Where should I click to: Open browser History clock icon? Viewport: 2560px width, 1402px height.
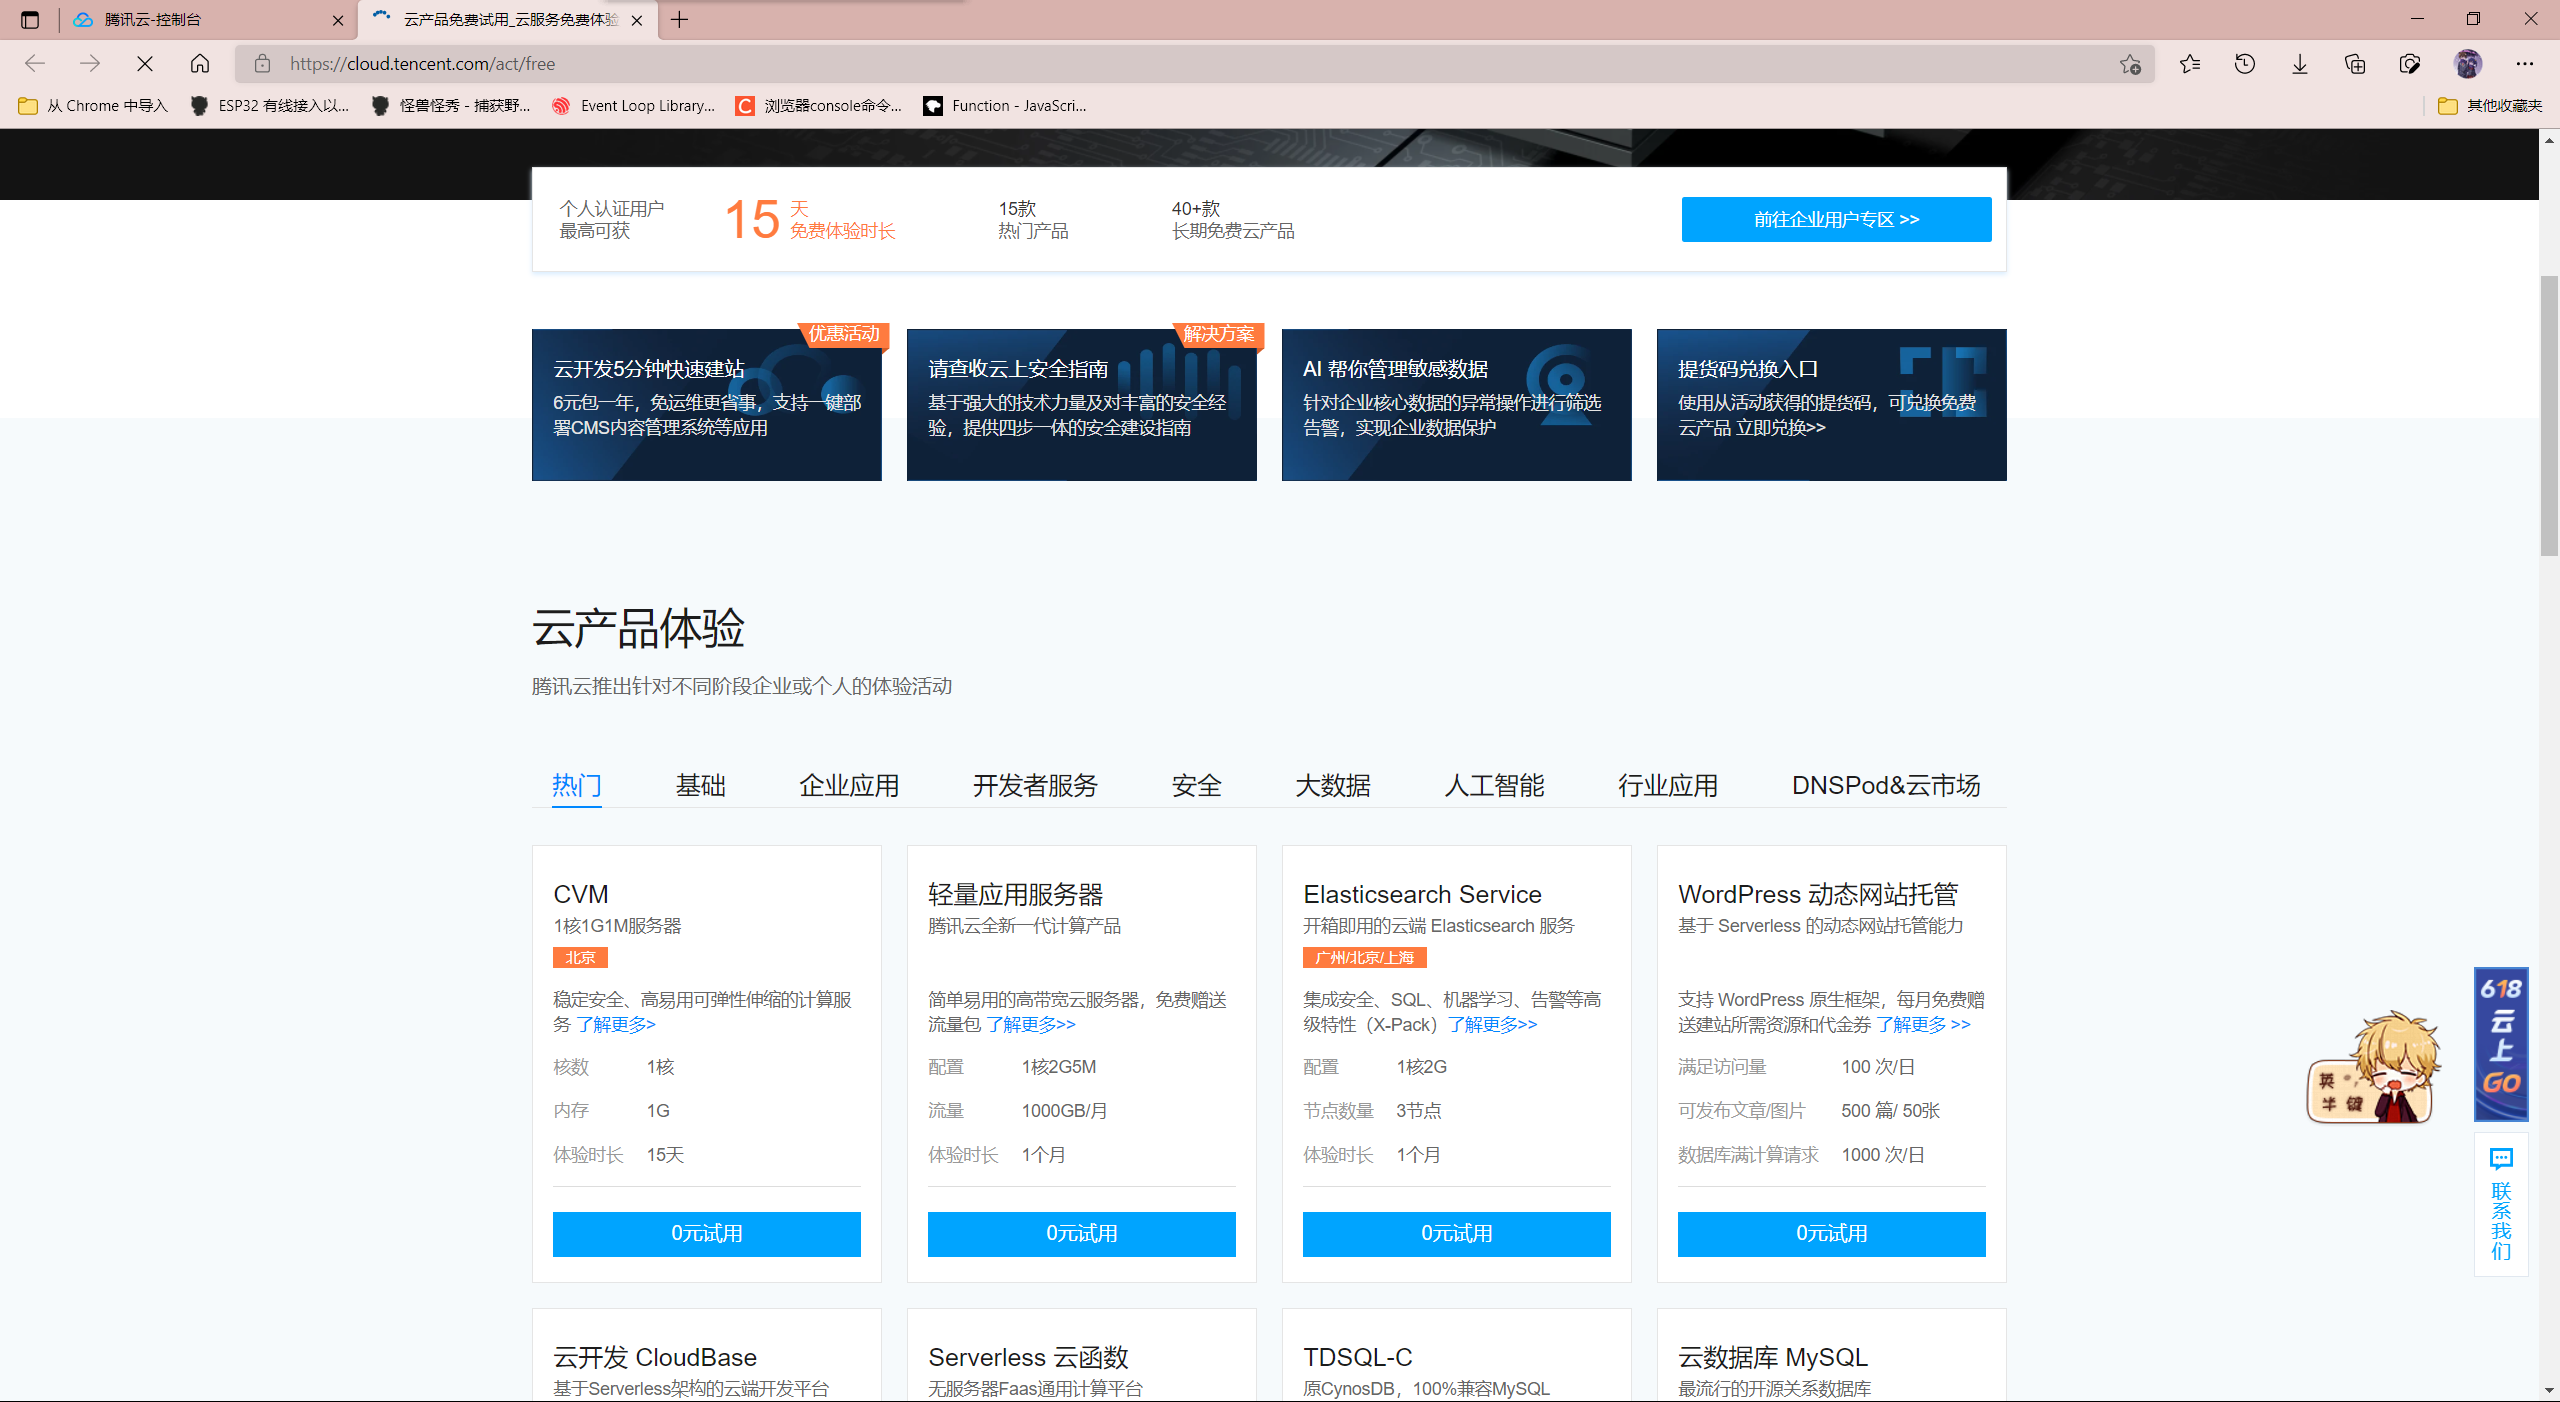(x=2245, y=64)
